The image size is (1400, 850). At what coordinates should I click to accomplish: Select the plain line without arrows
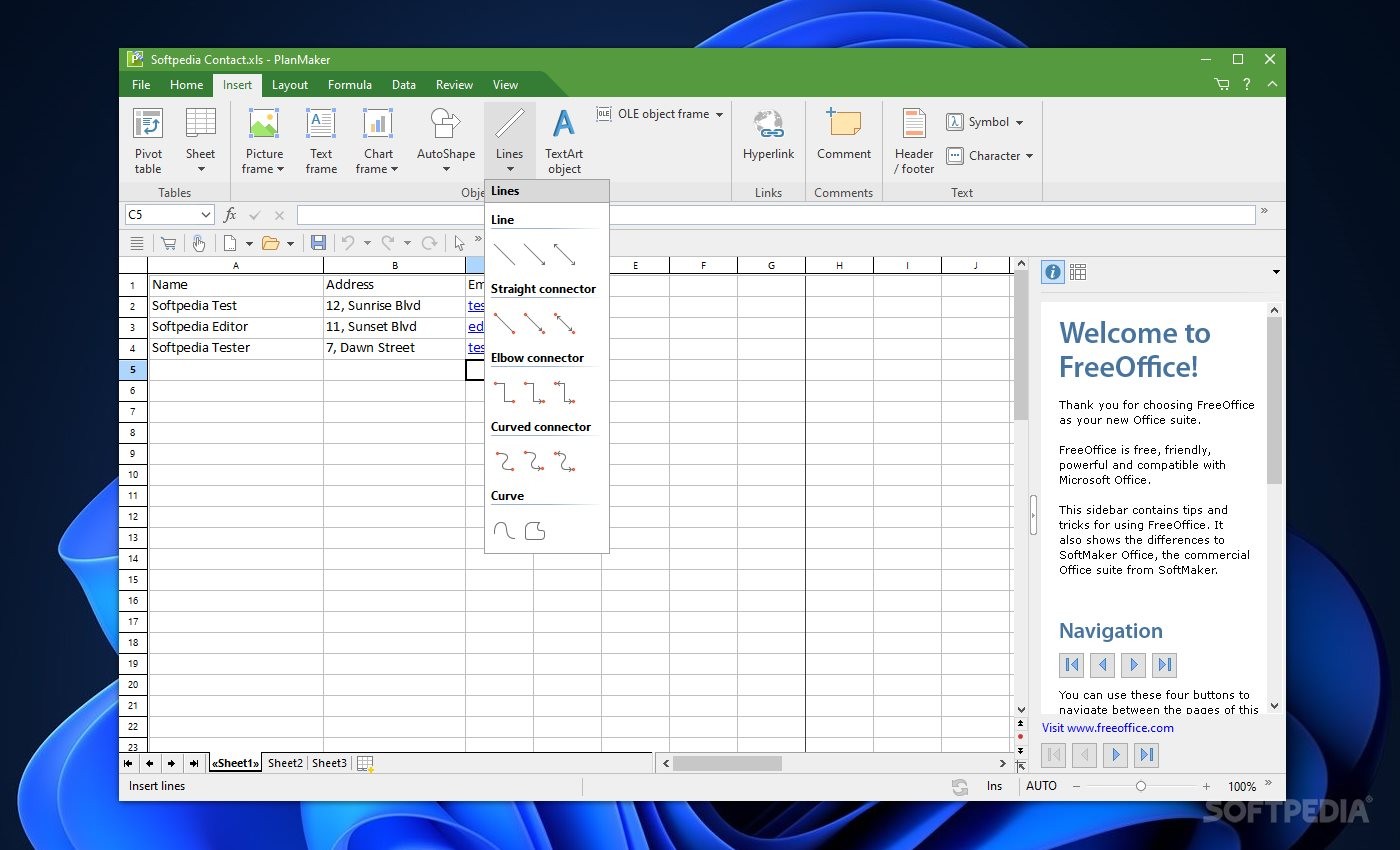tap(505, 254)
